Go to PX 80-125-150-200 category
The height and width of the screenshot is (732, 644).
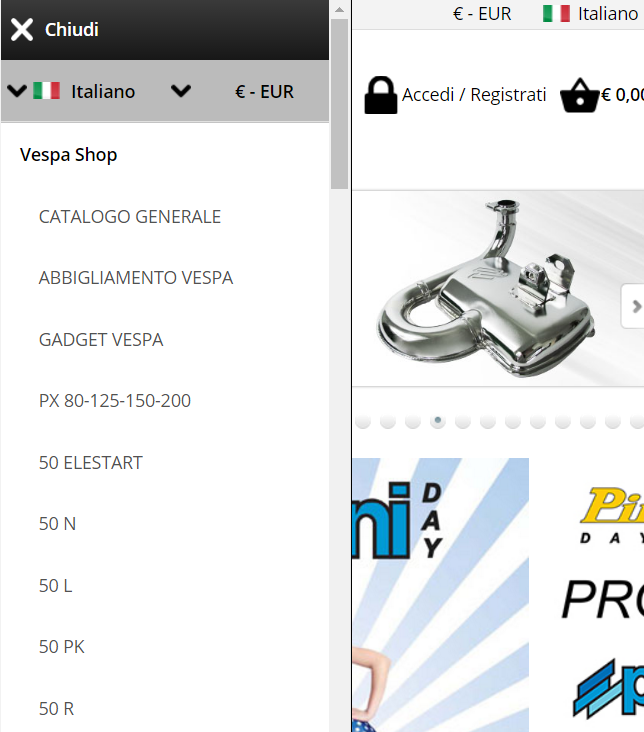115,401
